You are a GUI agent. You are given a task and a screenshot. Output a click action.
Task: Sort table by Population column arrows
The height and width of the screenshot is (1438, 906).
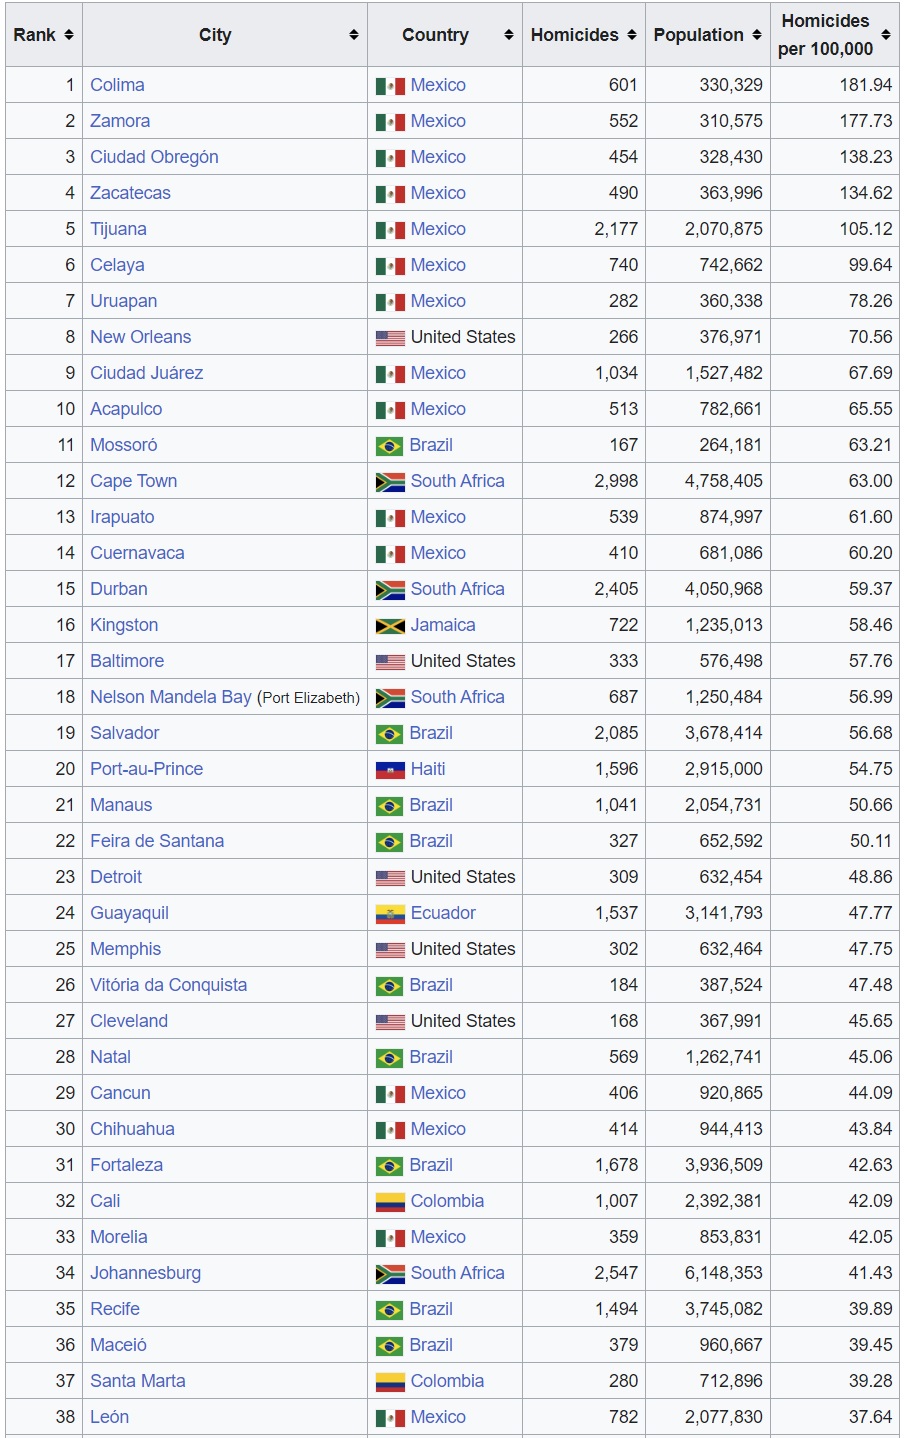coord(757,35)
